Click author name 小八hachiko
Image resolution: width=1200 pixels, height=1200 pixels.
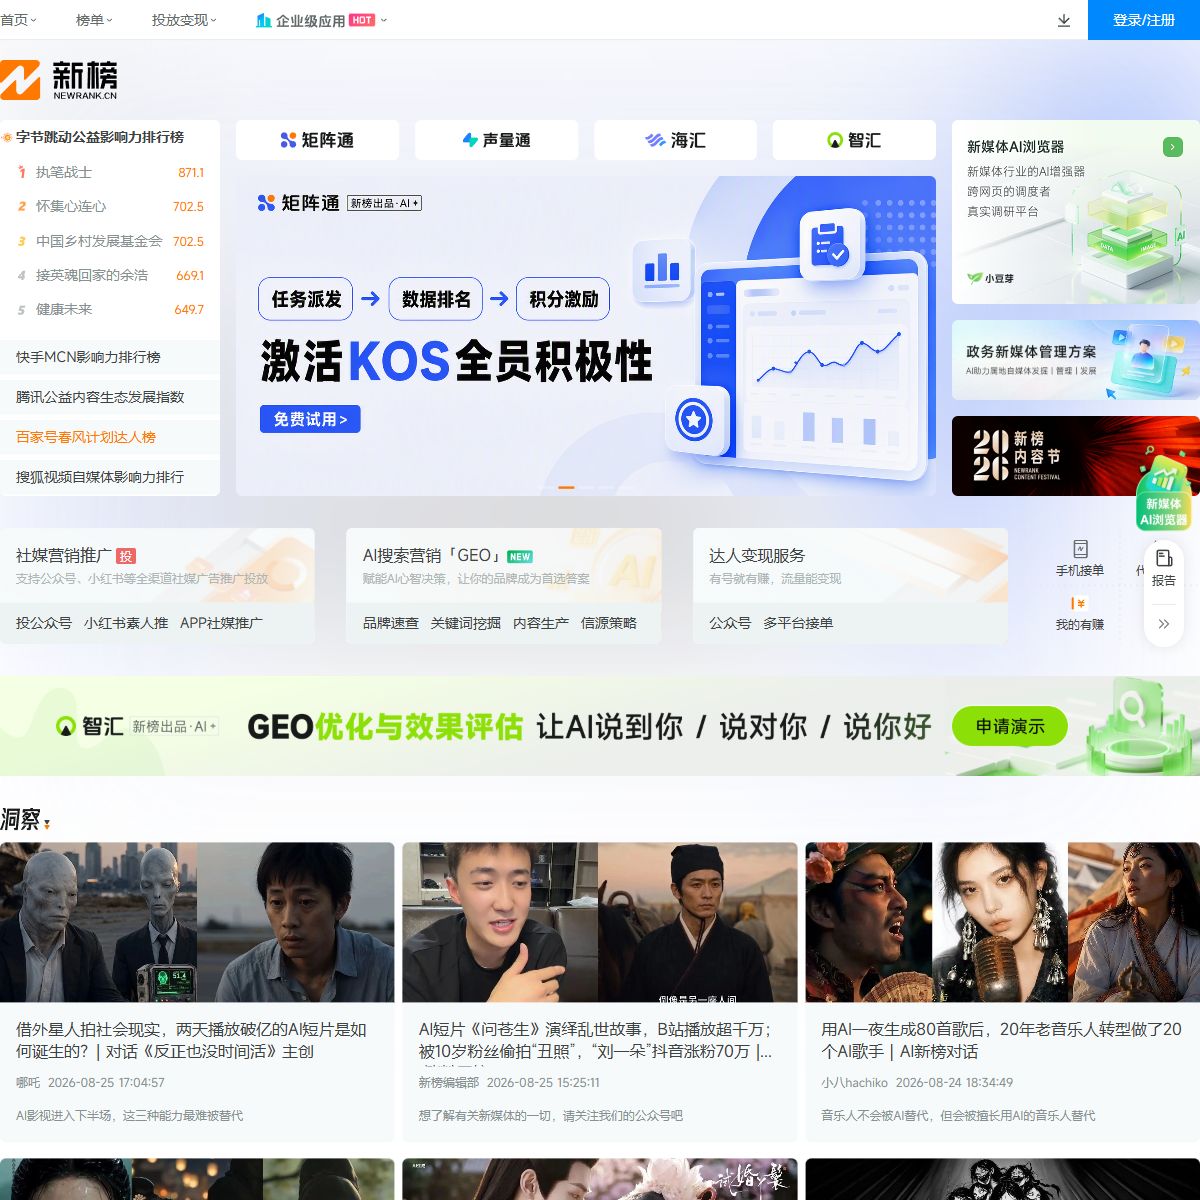[x=855, y=1082]
